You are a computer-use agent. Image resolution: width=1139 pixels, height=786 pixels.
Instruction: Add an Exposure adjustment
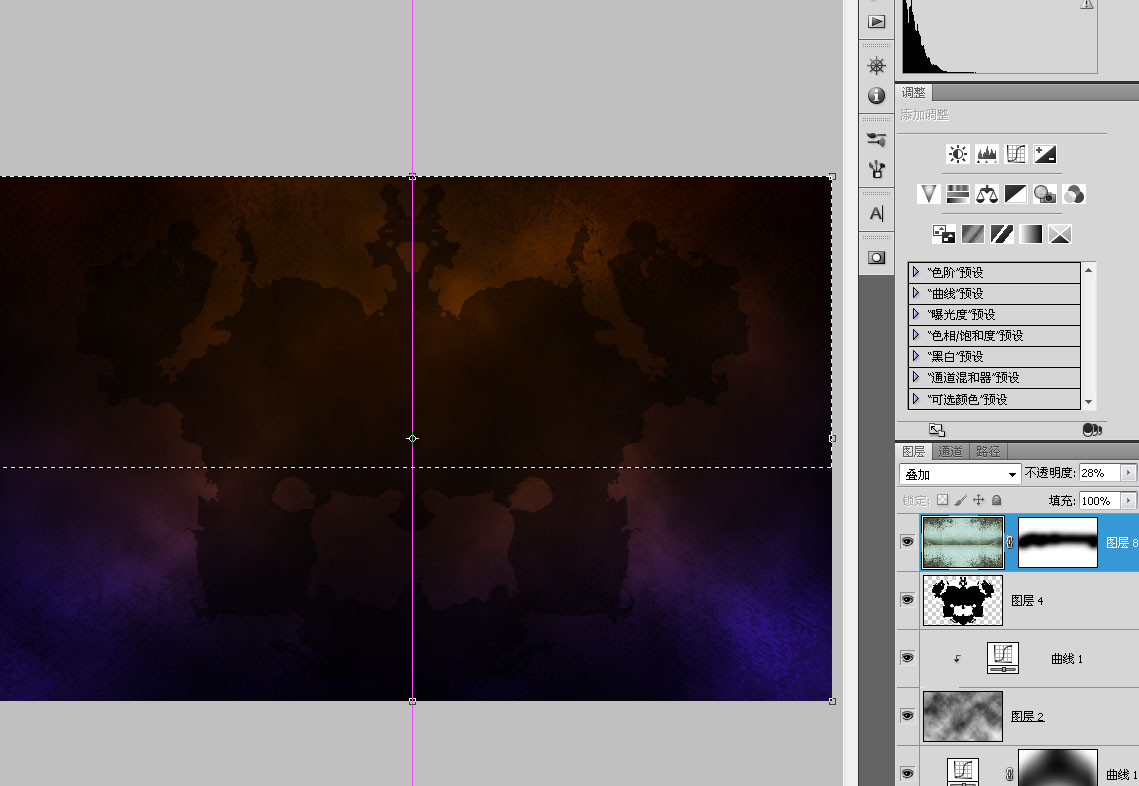(x=1045, y=154)
